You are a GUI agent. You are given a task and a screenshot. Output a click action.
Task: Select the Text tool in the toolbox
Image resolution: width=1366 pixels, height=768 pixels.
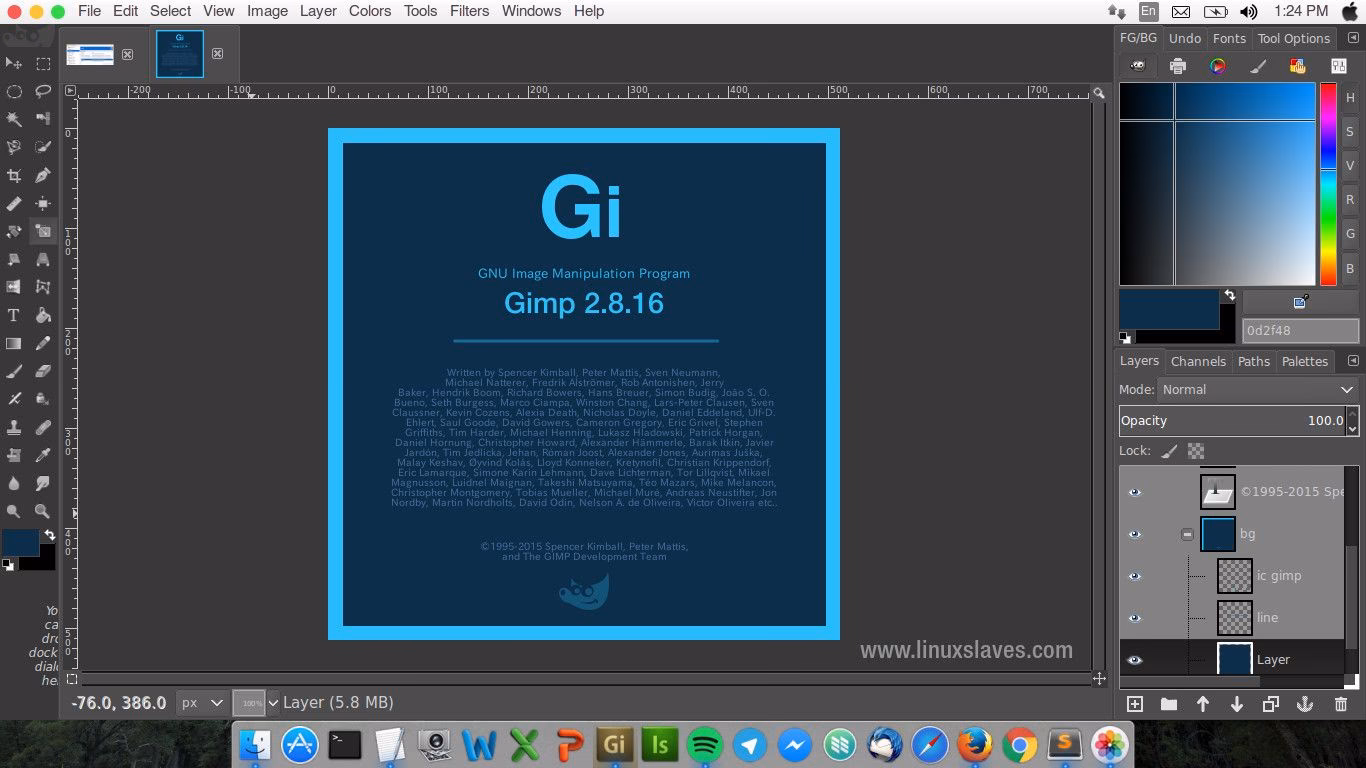[15, 315]
